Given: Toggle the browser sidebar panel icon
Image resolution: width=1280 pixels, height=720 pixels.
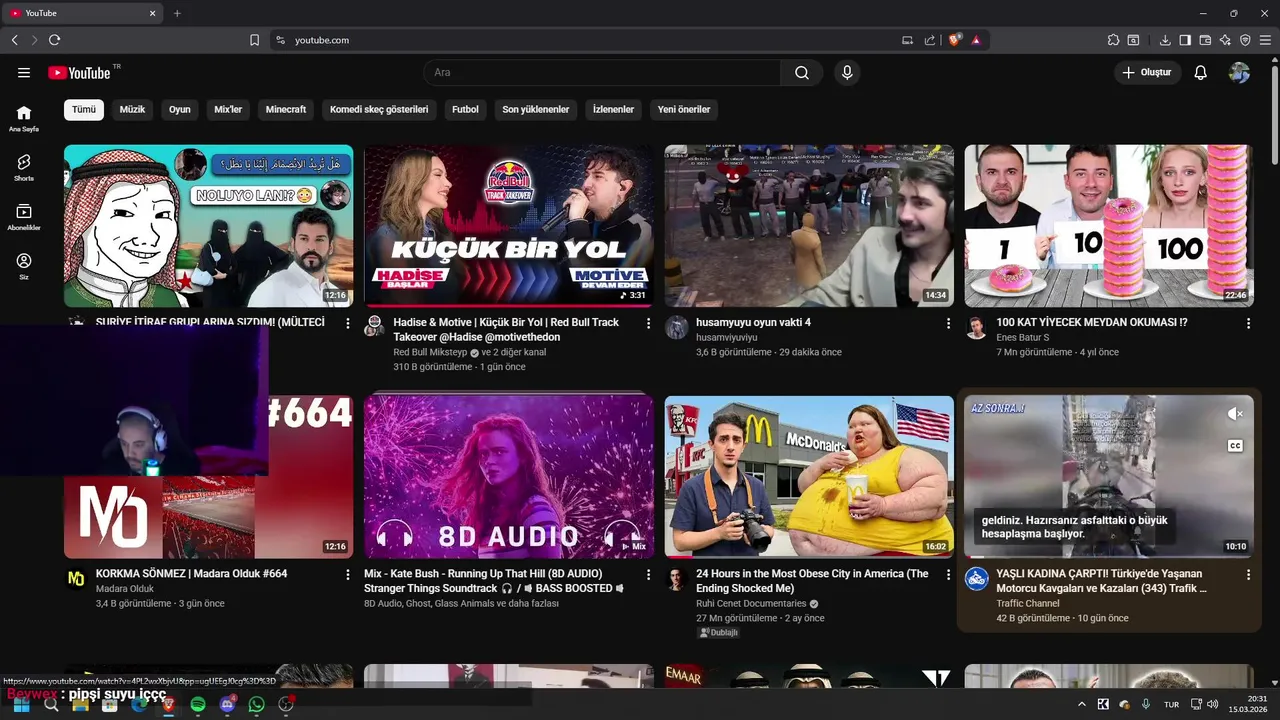Looking at the screenshot, I should click(x=1185, y=40).
